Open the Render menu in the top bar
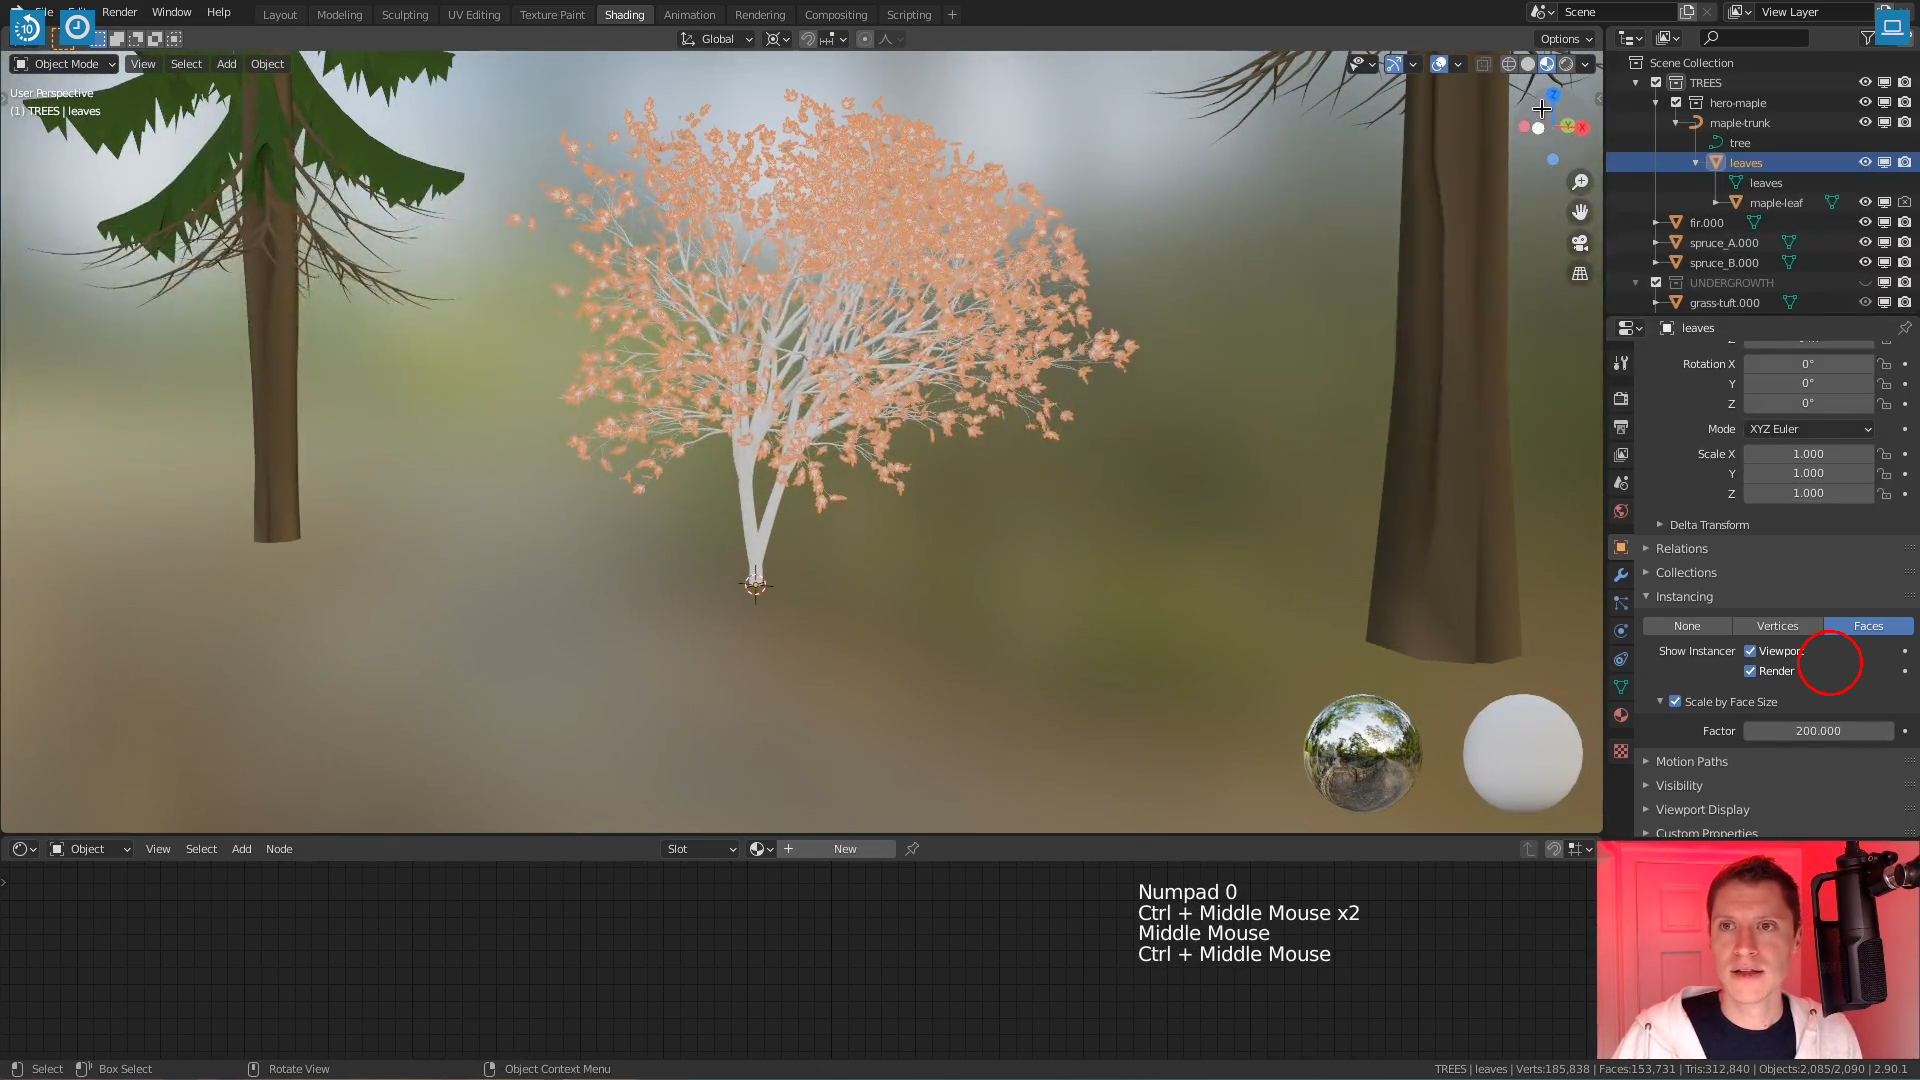The width and height of the screenshot is (1920, 1080). [x=120, y=12]
